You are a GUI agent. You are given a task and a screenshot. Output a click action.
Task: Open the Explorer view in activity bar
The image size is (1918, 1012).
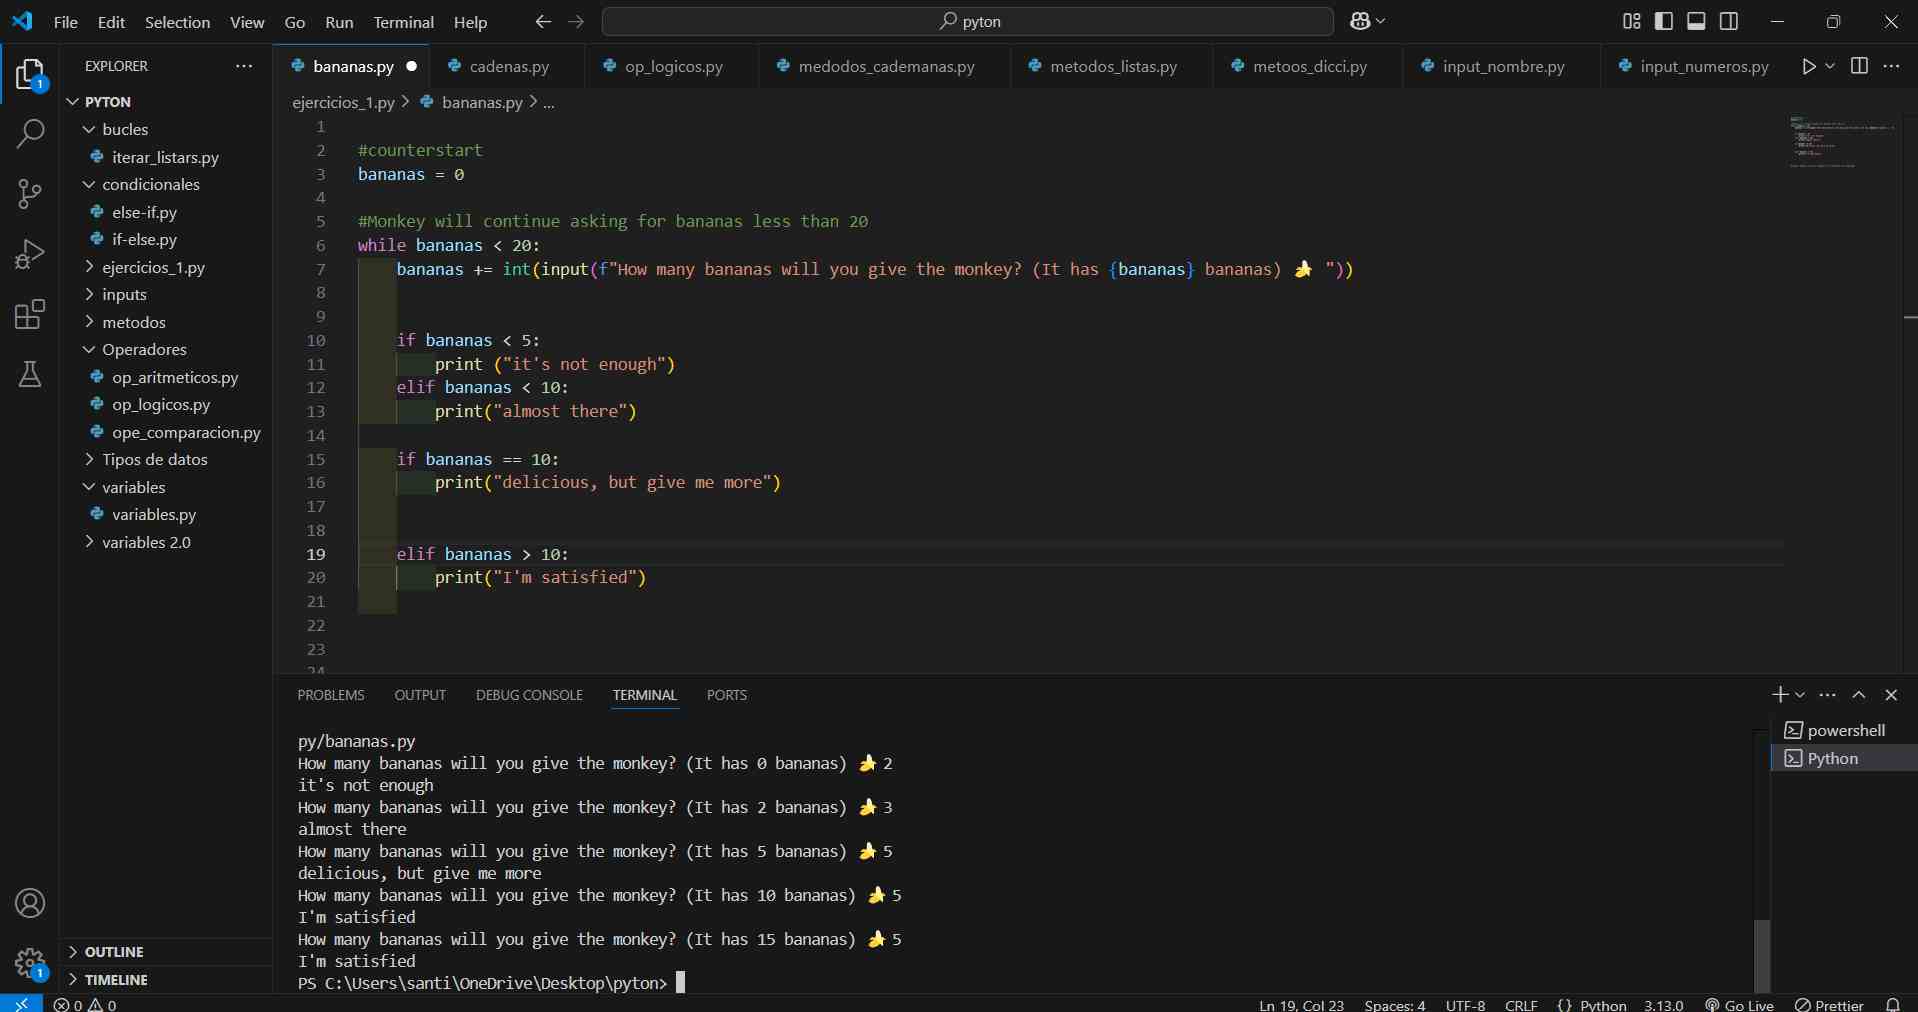pos(30,75)
